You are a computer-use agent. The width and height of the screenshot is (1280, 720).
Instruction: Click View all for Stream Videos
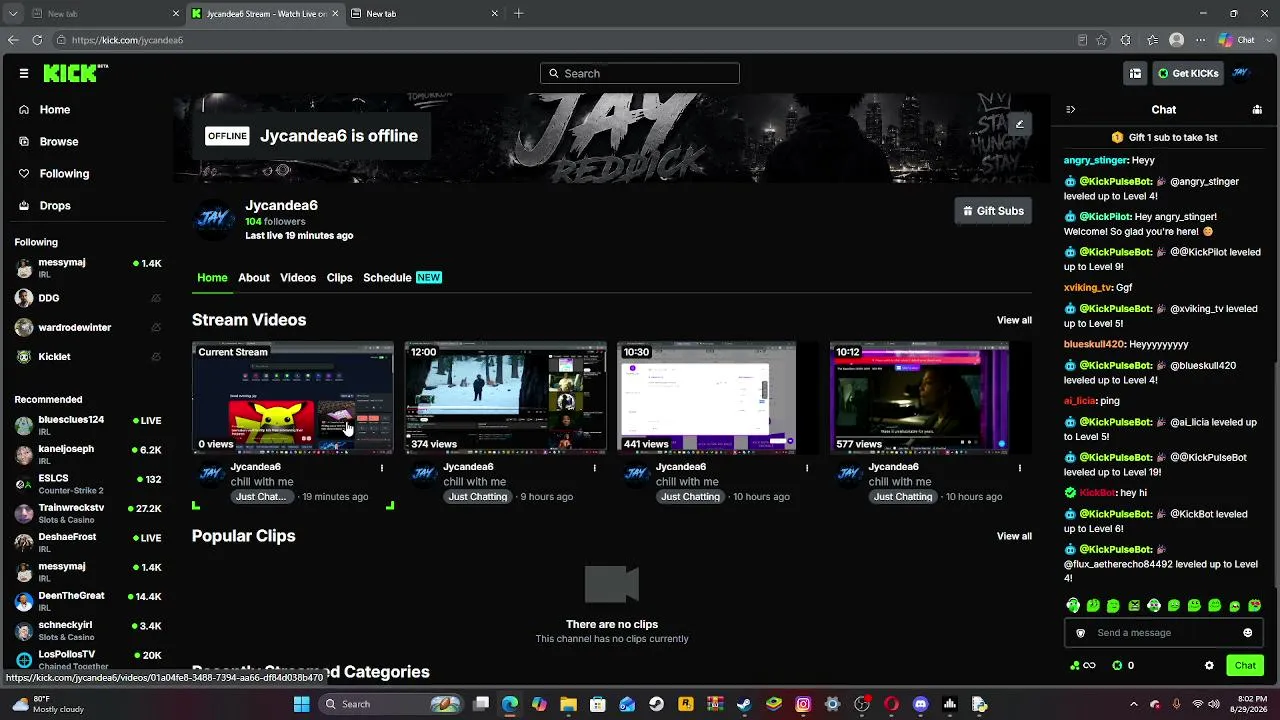1014,320
